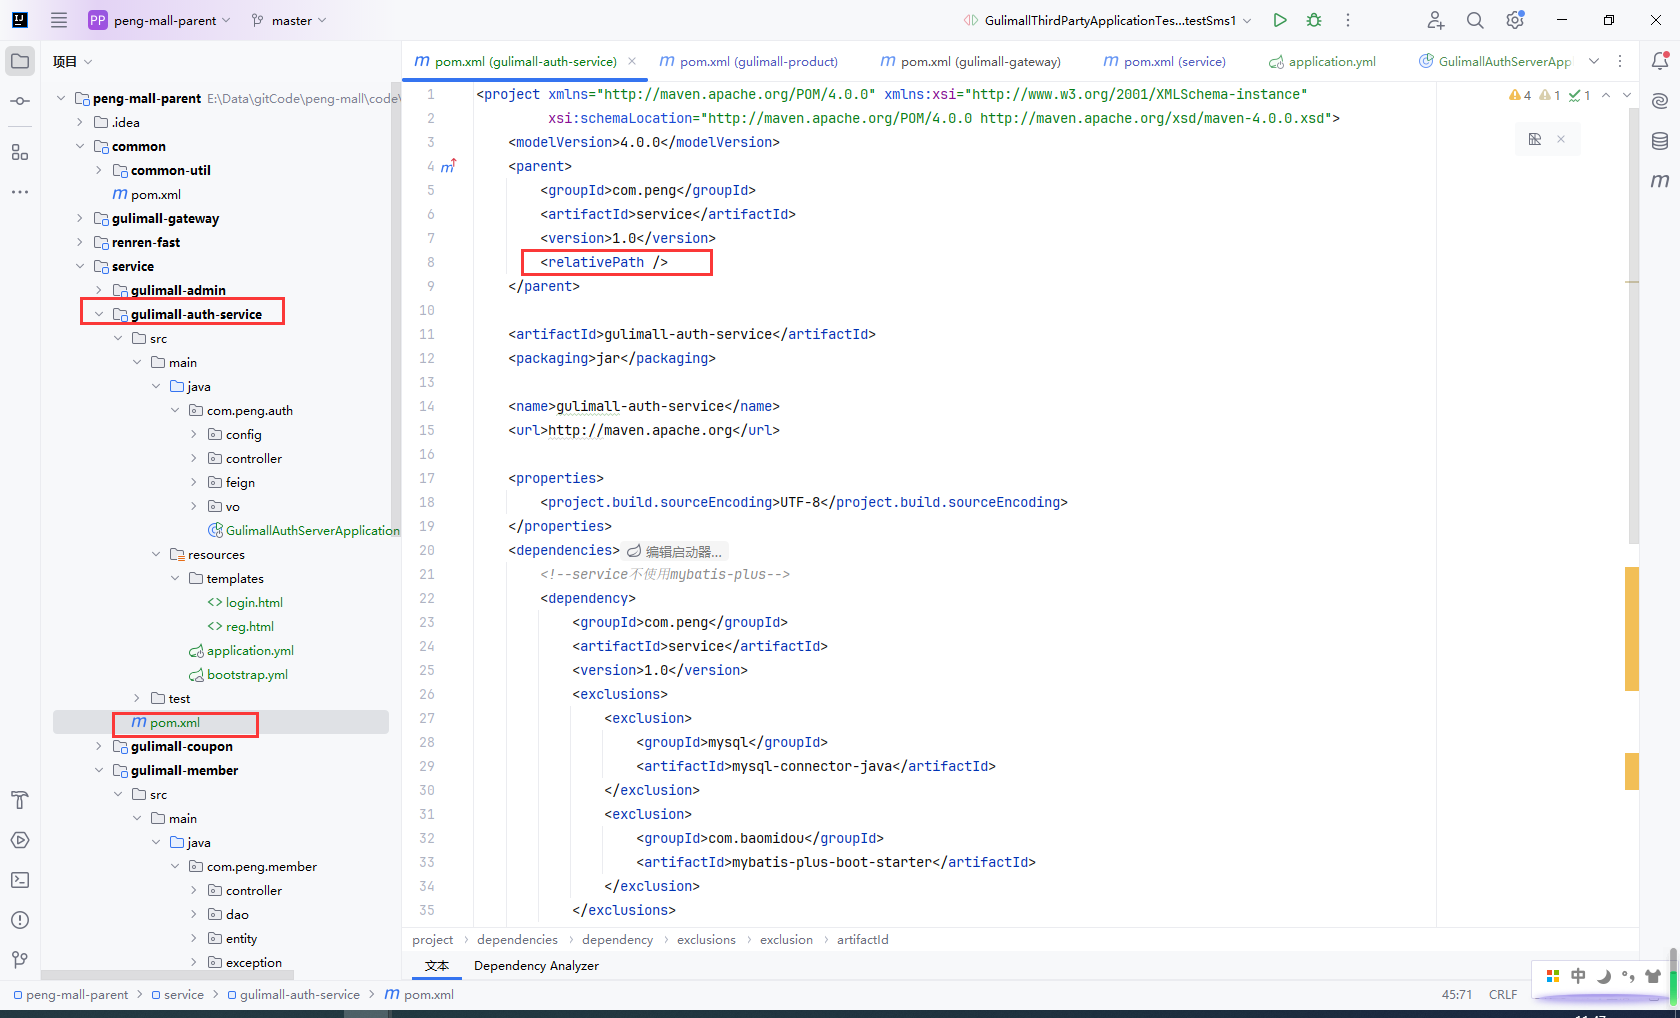Collapse the gulimall-auth-service folder

(x=99, y=314)
